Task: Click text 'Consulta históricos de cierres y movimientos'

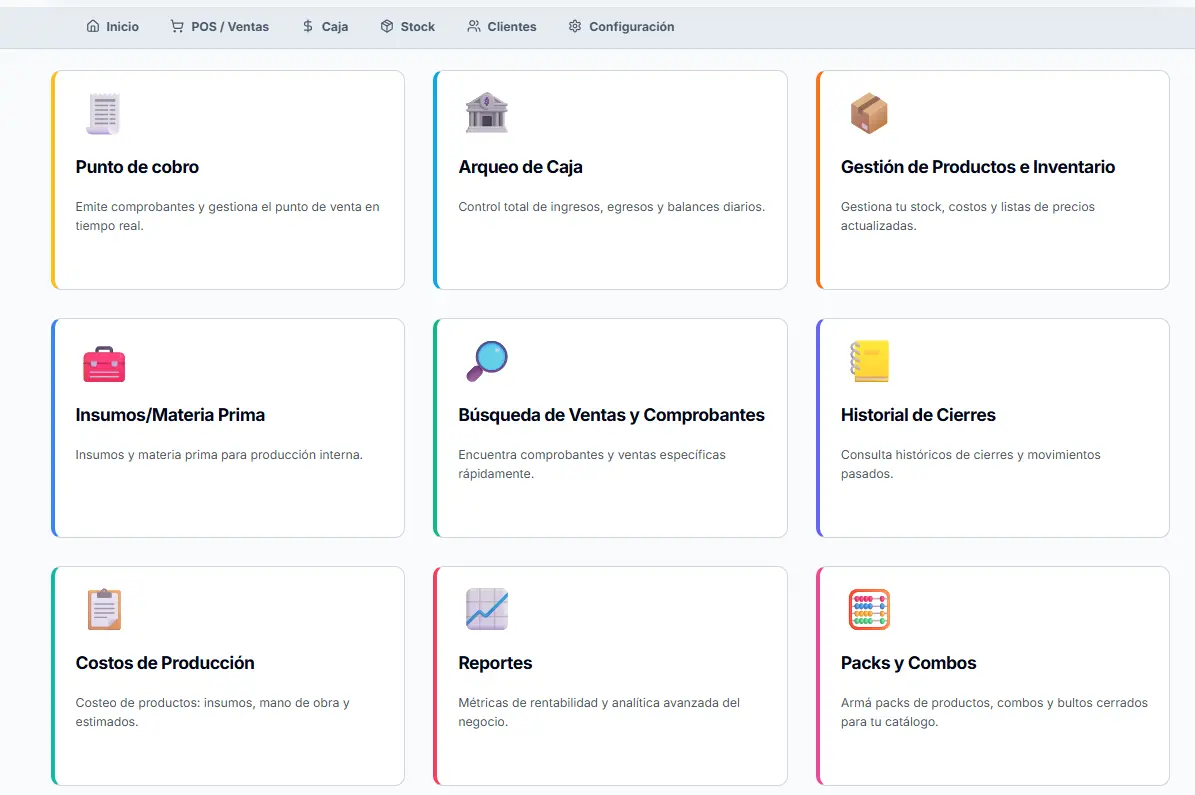Action: point(971,455)
